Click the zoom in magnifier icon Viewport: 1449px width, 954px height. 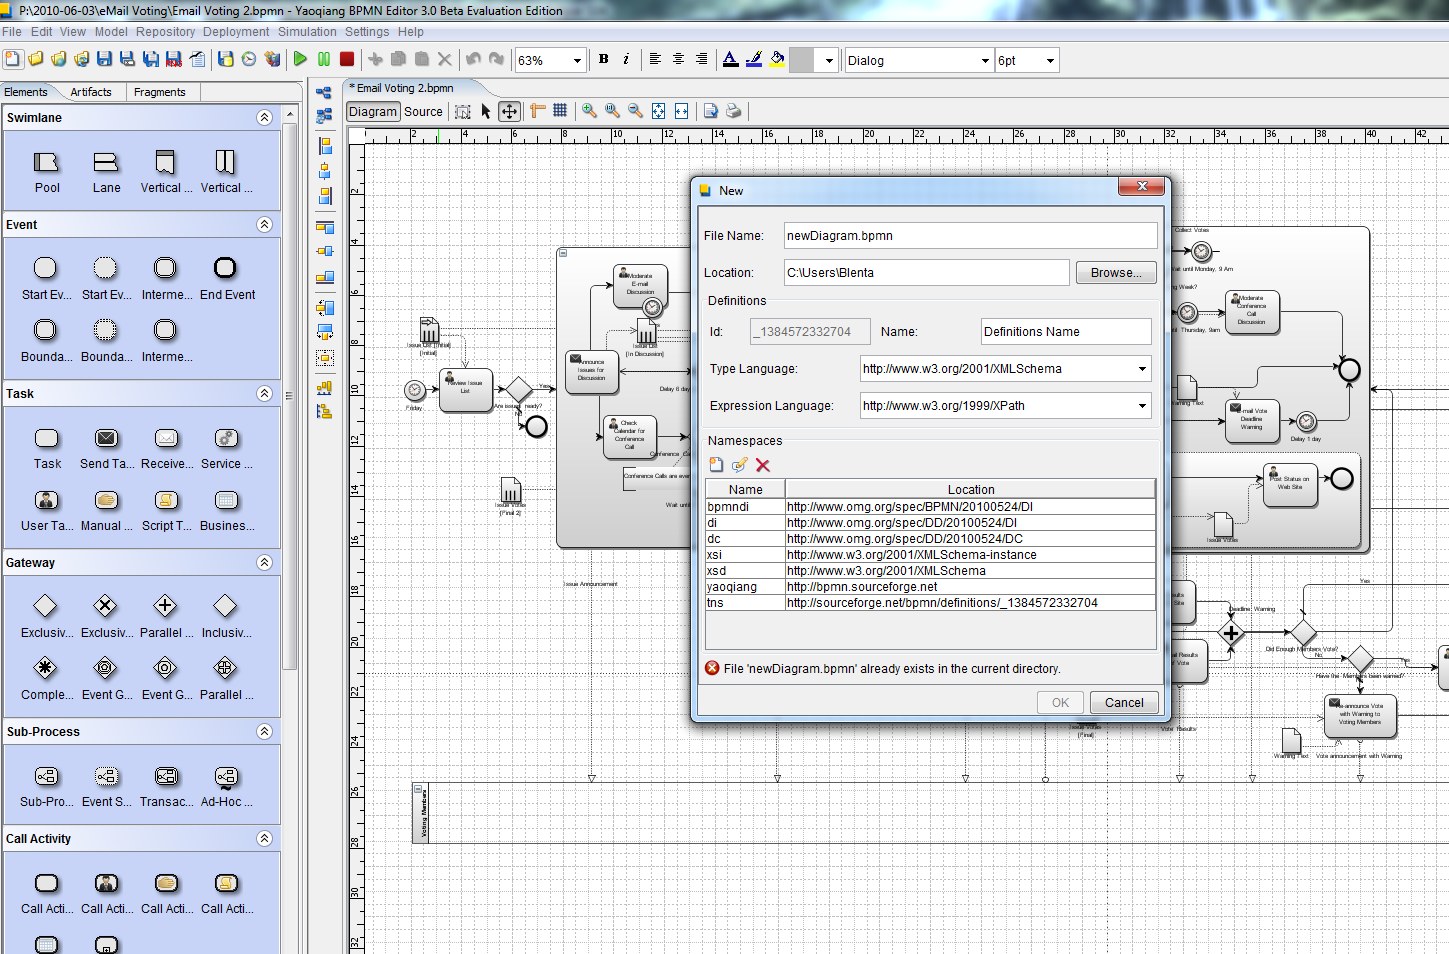[x=589, y=111]
